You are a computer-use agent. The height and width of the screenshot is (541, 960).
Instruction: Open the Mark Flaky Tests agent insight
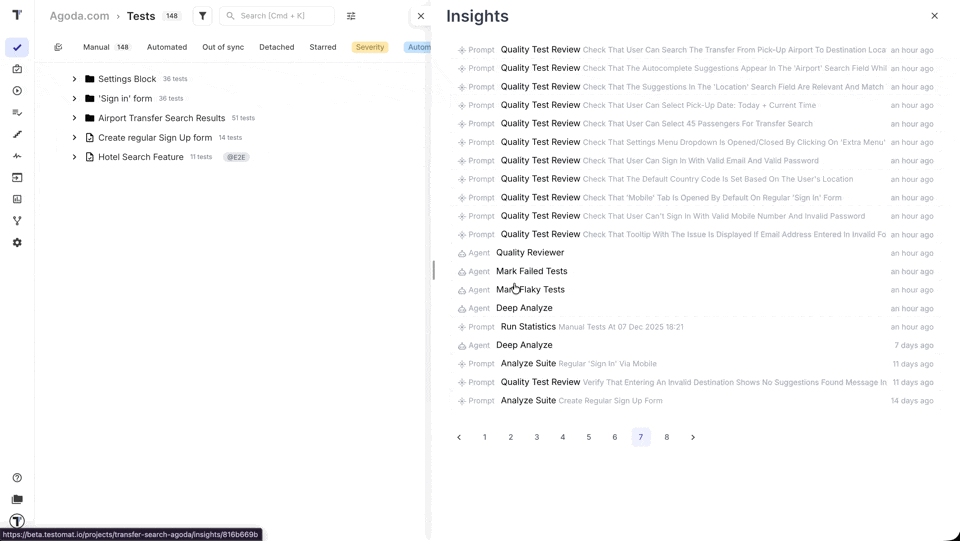point(696,289)
